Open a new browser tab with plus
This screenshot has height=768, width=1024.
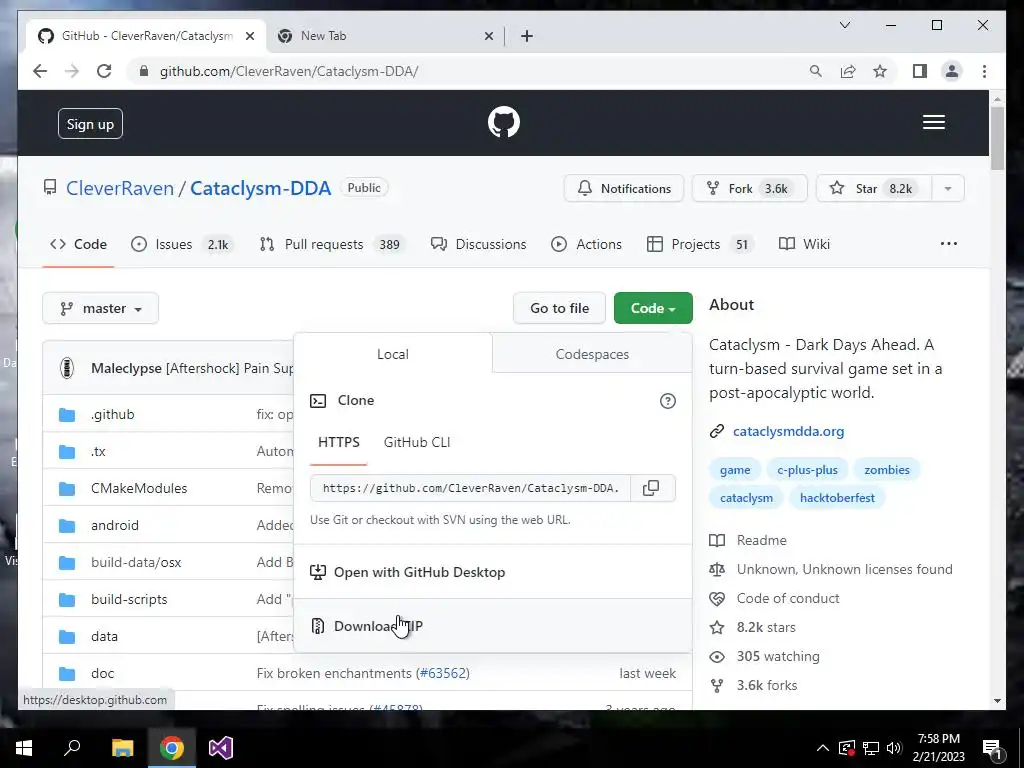pyautogui.click(x=526, y=36)
